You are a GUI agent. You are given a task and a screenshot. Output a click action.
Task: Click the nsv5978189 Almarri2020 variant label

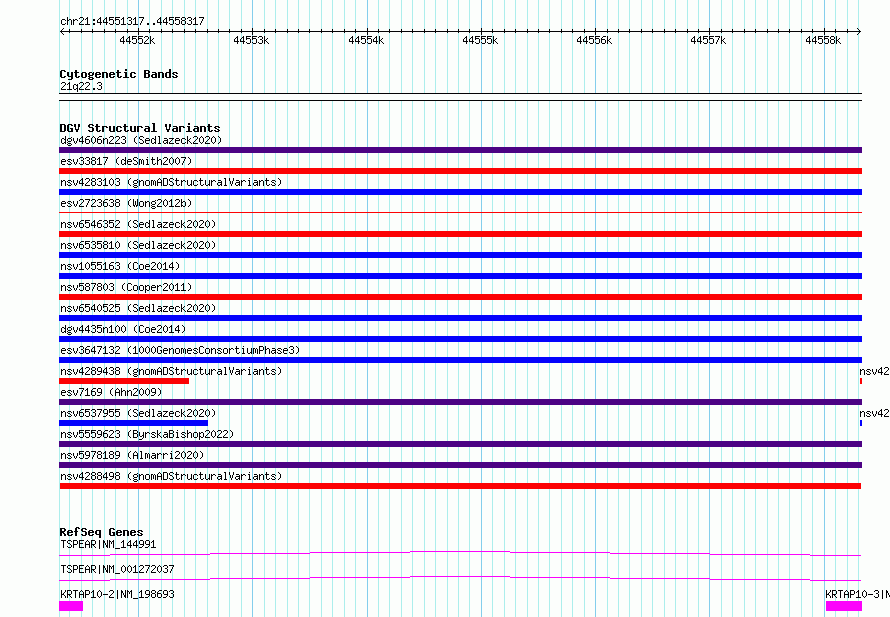coord(132,455)
